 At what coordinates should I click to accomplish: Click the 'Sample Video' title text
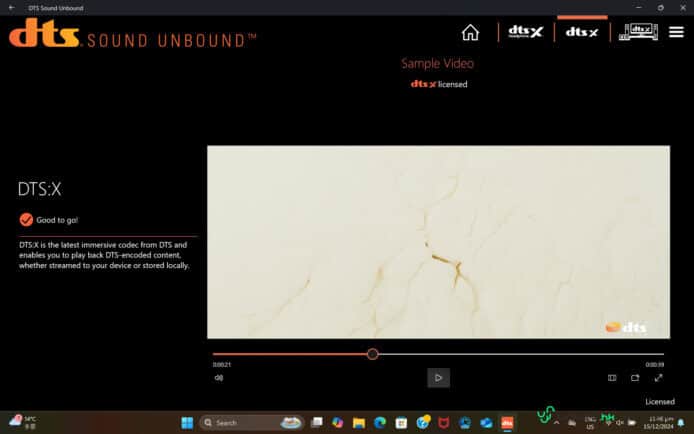[437, 63]
